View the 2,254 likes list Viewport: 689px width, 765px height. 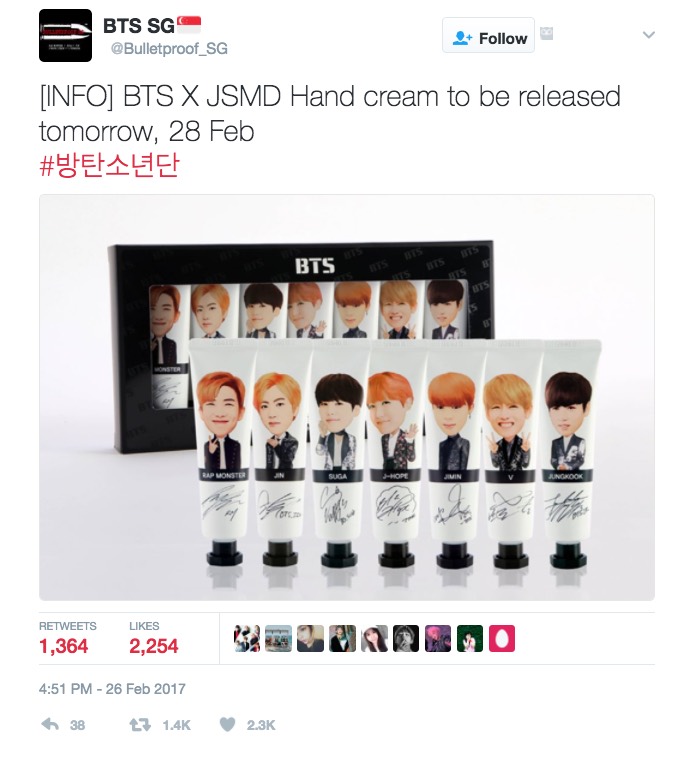pos(154,638)
